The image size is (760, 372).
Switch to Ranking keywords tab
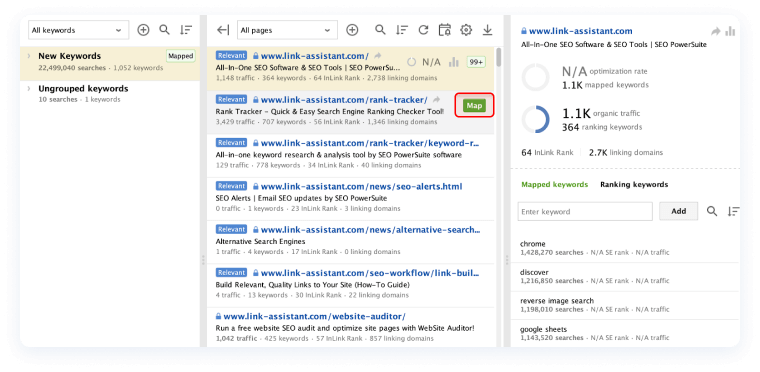point(634,184)
